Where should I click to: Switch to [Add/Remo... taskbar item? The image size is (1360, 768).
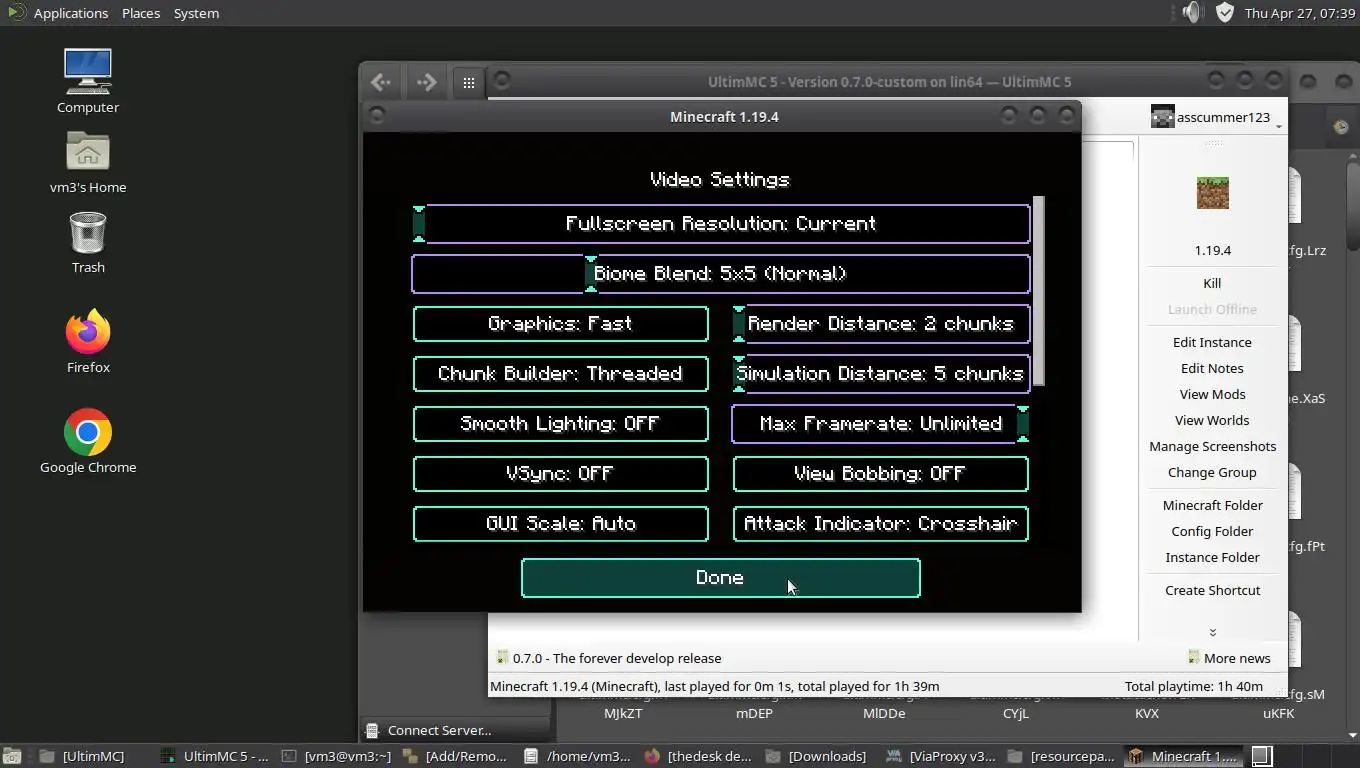point(456,756)
